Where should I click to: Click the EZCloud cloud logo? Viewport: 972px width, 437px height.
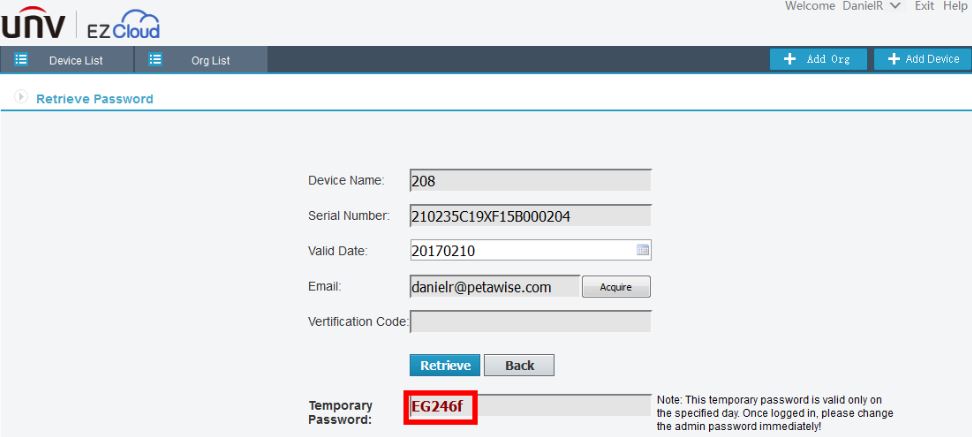pyautogui.click(x=130, y=22)
